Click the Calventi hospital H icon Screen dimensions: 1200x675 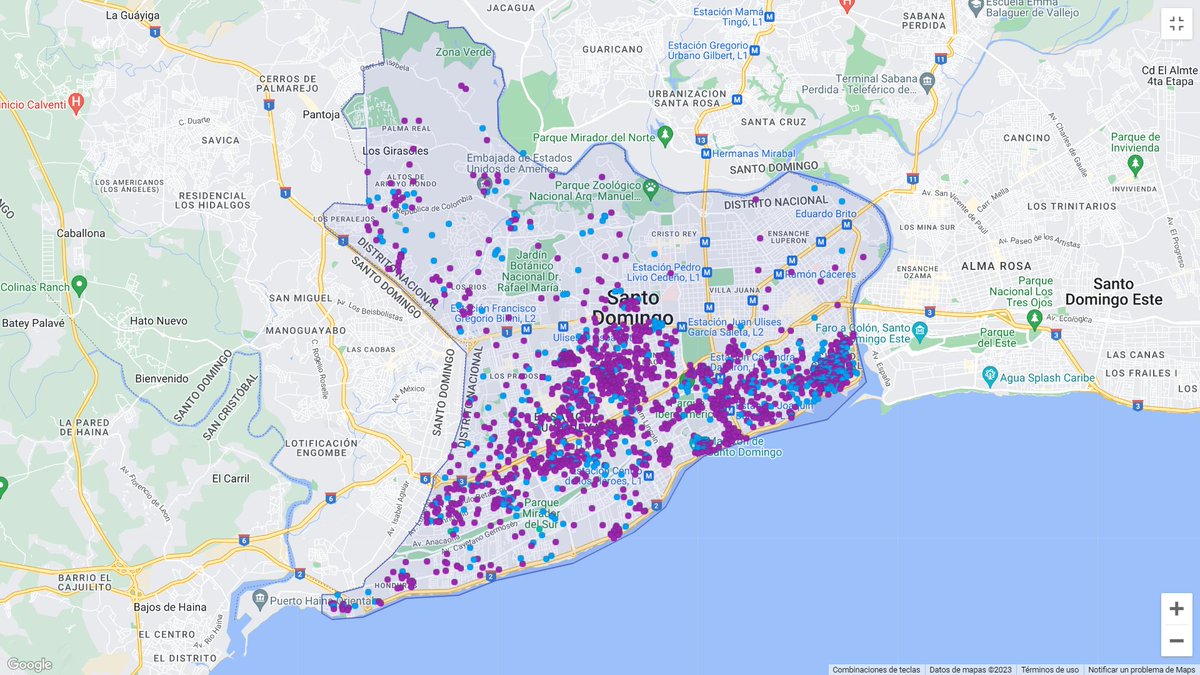(76, 102)
